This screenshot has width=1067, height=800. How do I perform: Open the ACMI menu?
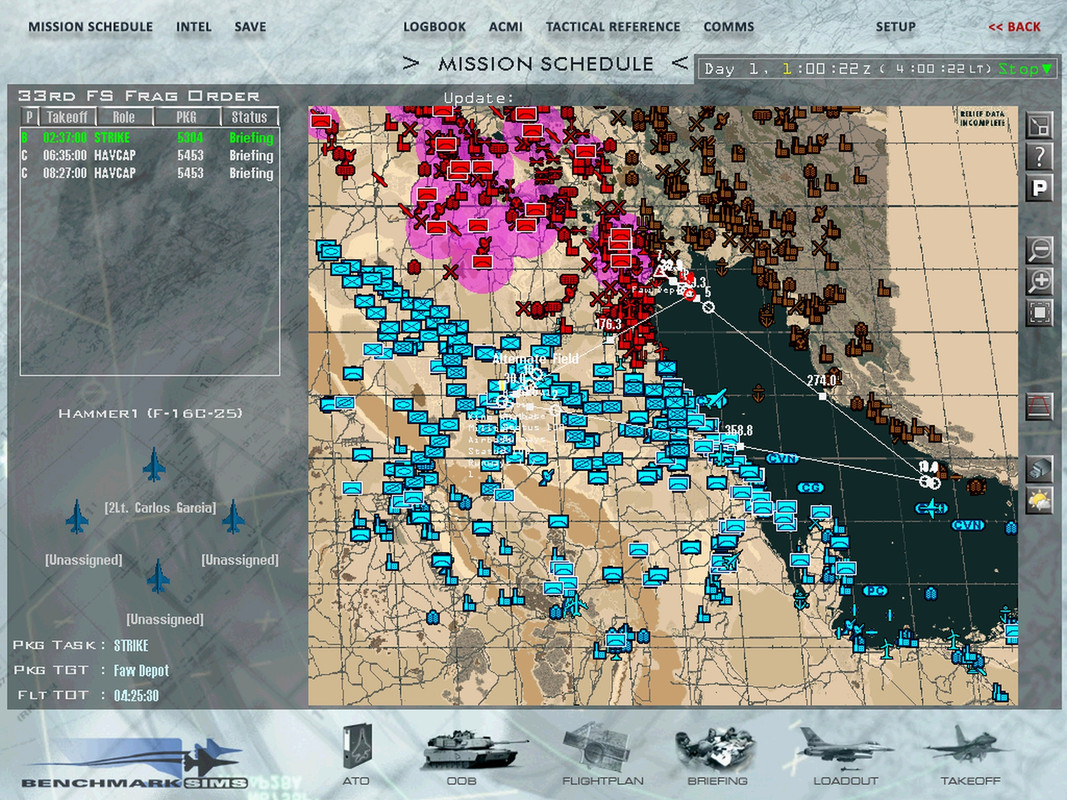(506, 27)
